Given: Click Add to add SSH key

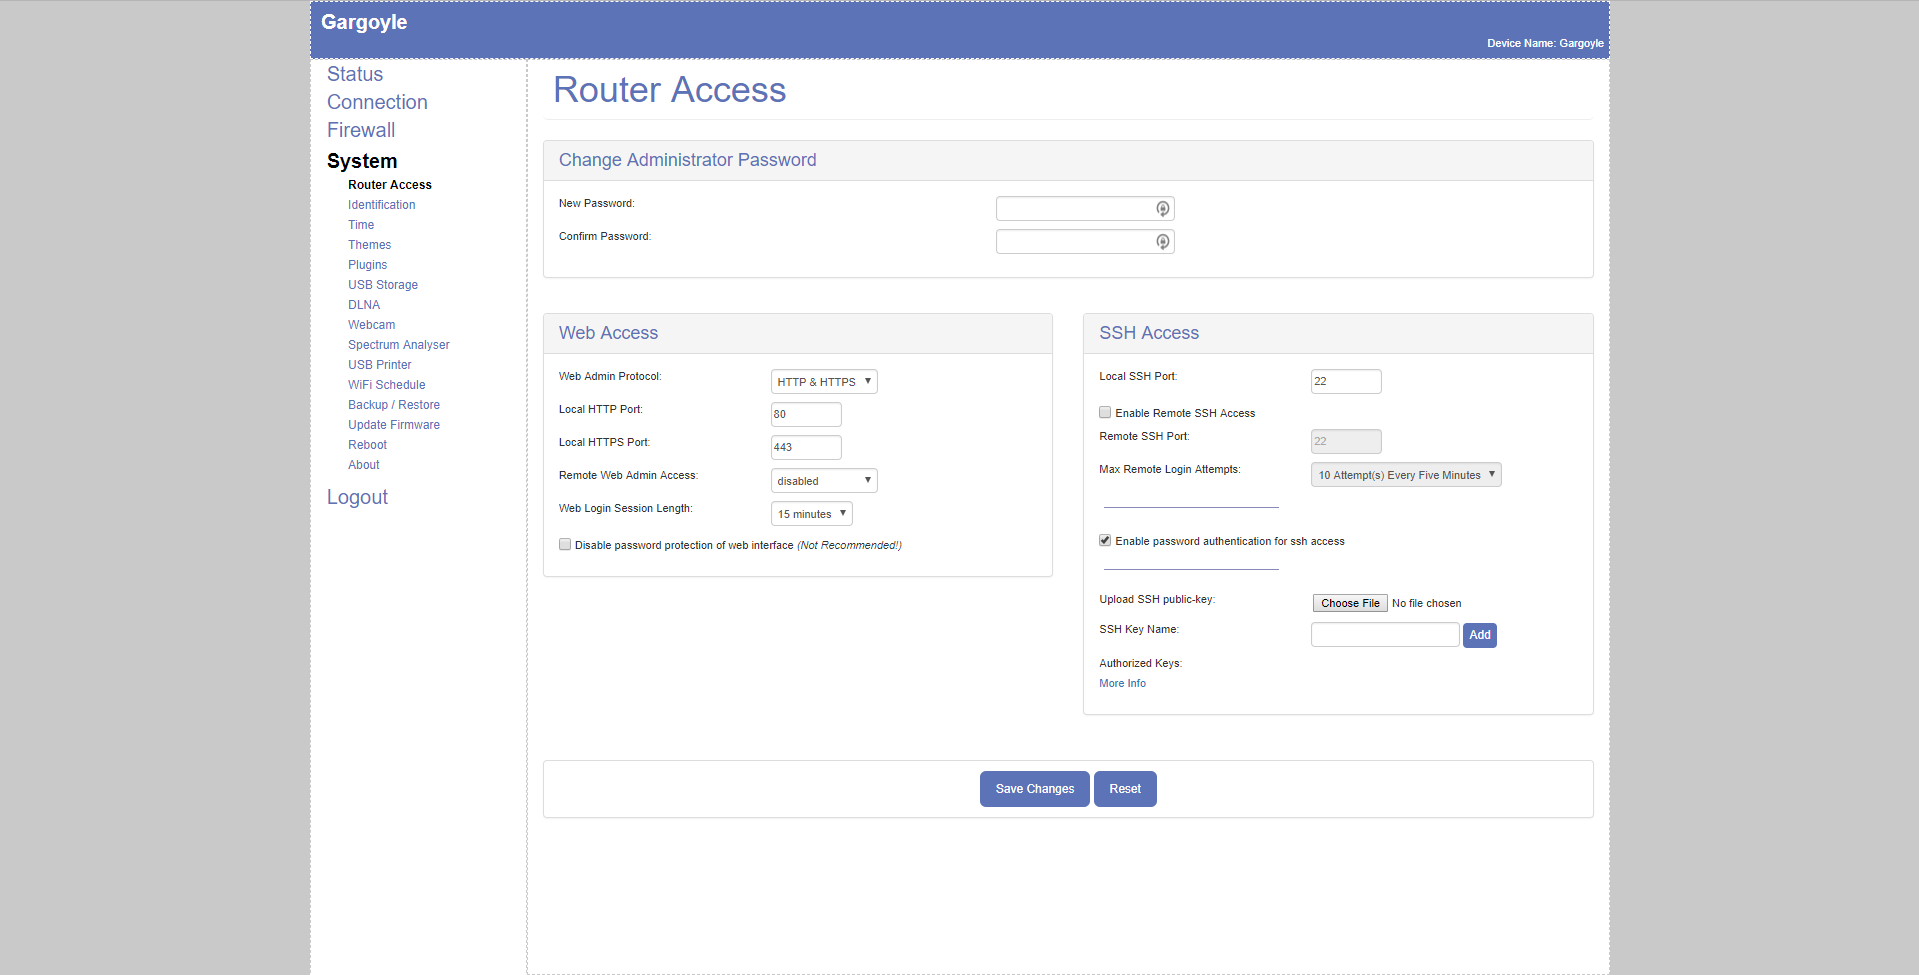Looking at the screenshot, I should pos(1479,635).
